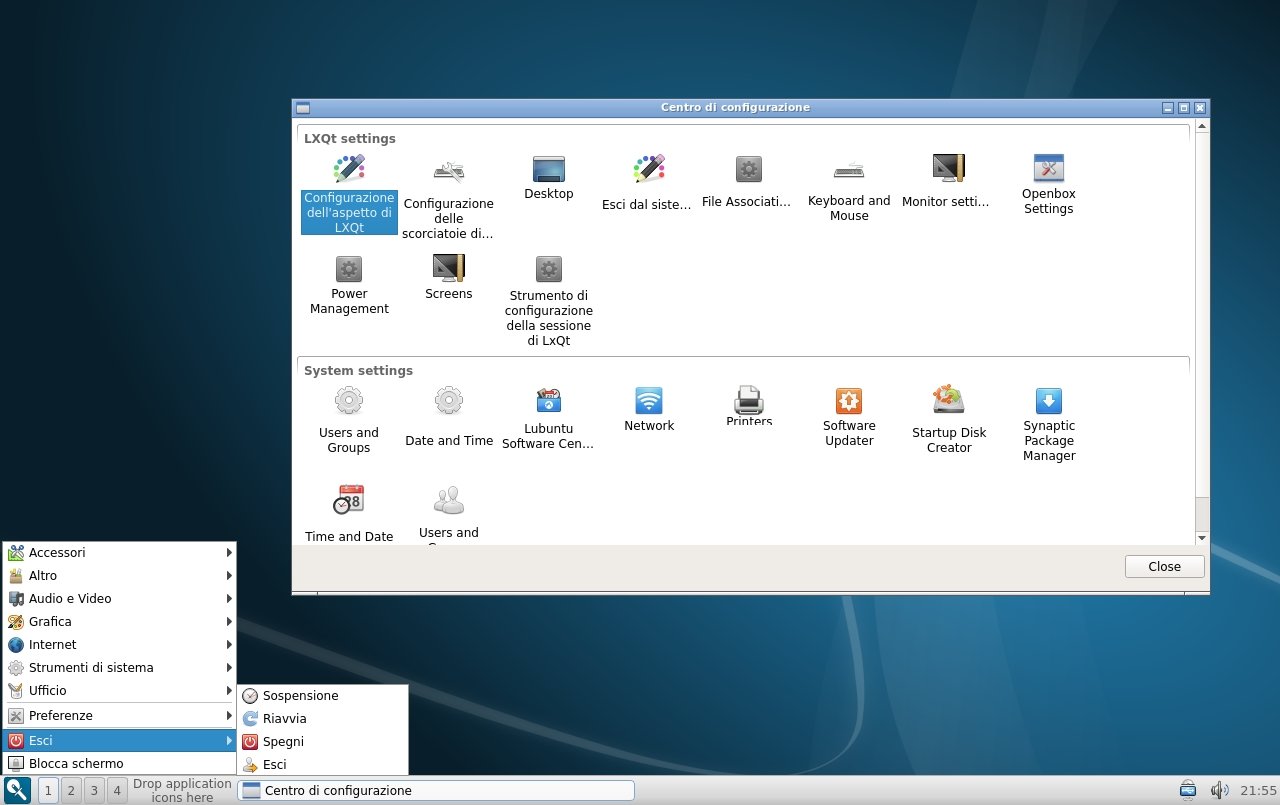Select Blocca schermo menu entry

(76, 763)
